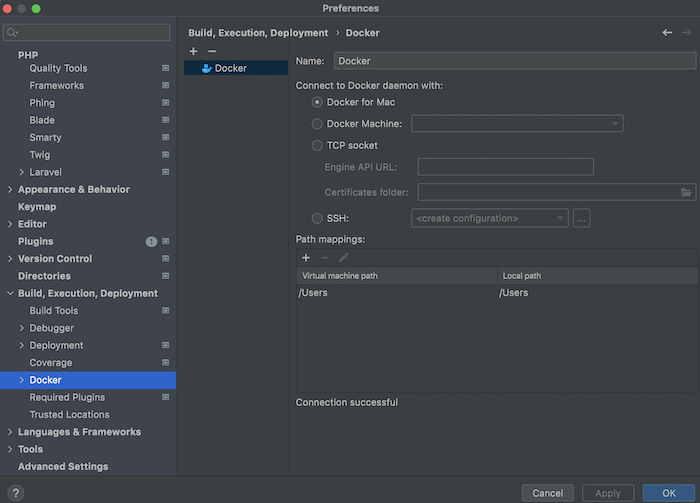700x503 pixels.
Task: Go back using the left arrow
Action: pos(667,33)
